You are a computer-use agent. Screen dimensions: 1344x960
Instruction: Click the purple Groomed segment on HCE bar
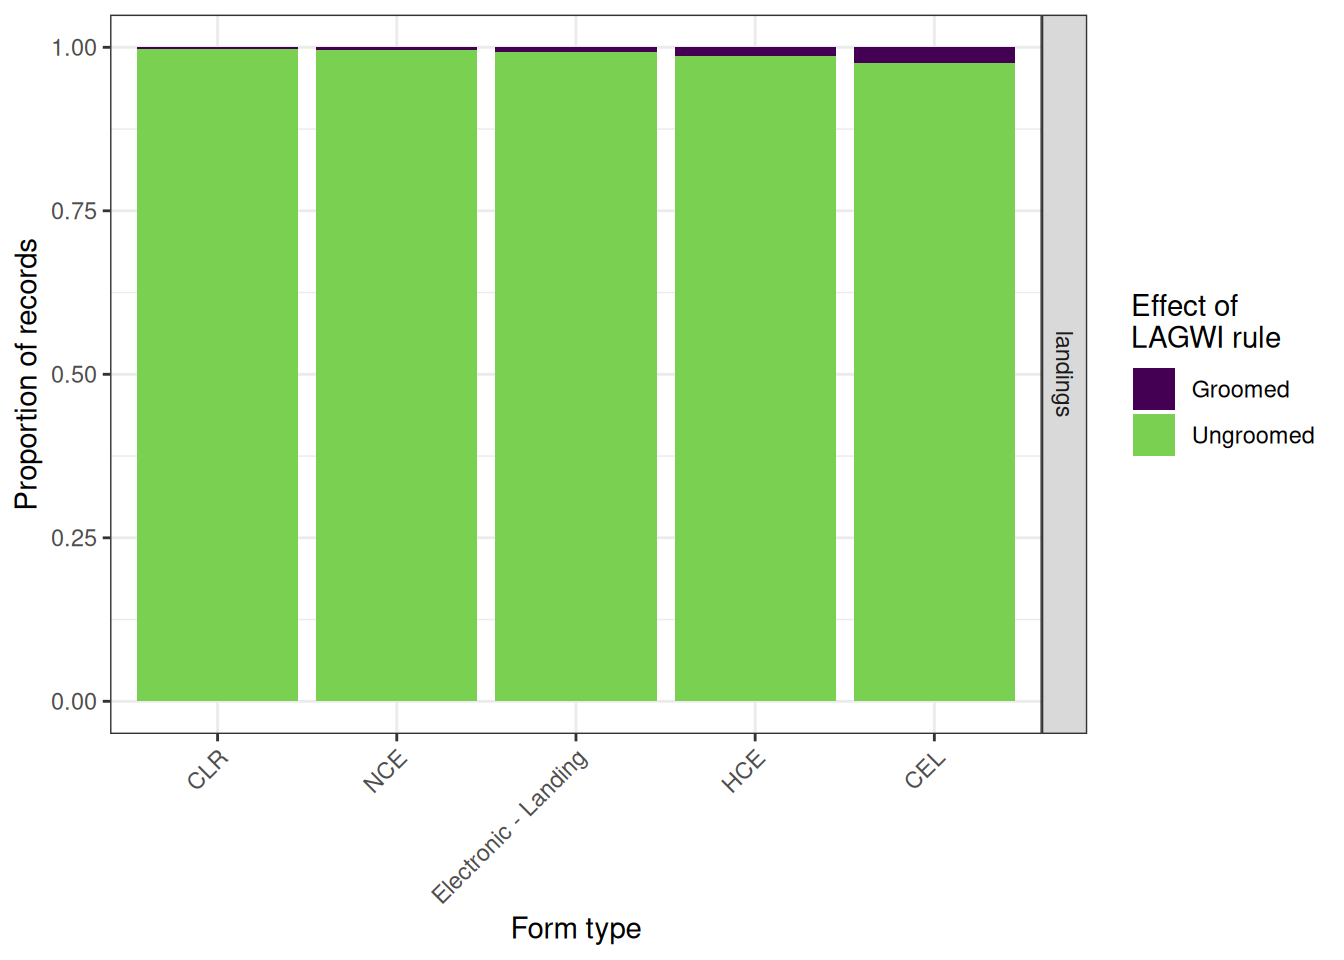click(x=755, y=51)
